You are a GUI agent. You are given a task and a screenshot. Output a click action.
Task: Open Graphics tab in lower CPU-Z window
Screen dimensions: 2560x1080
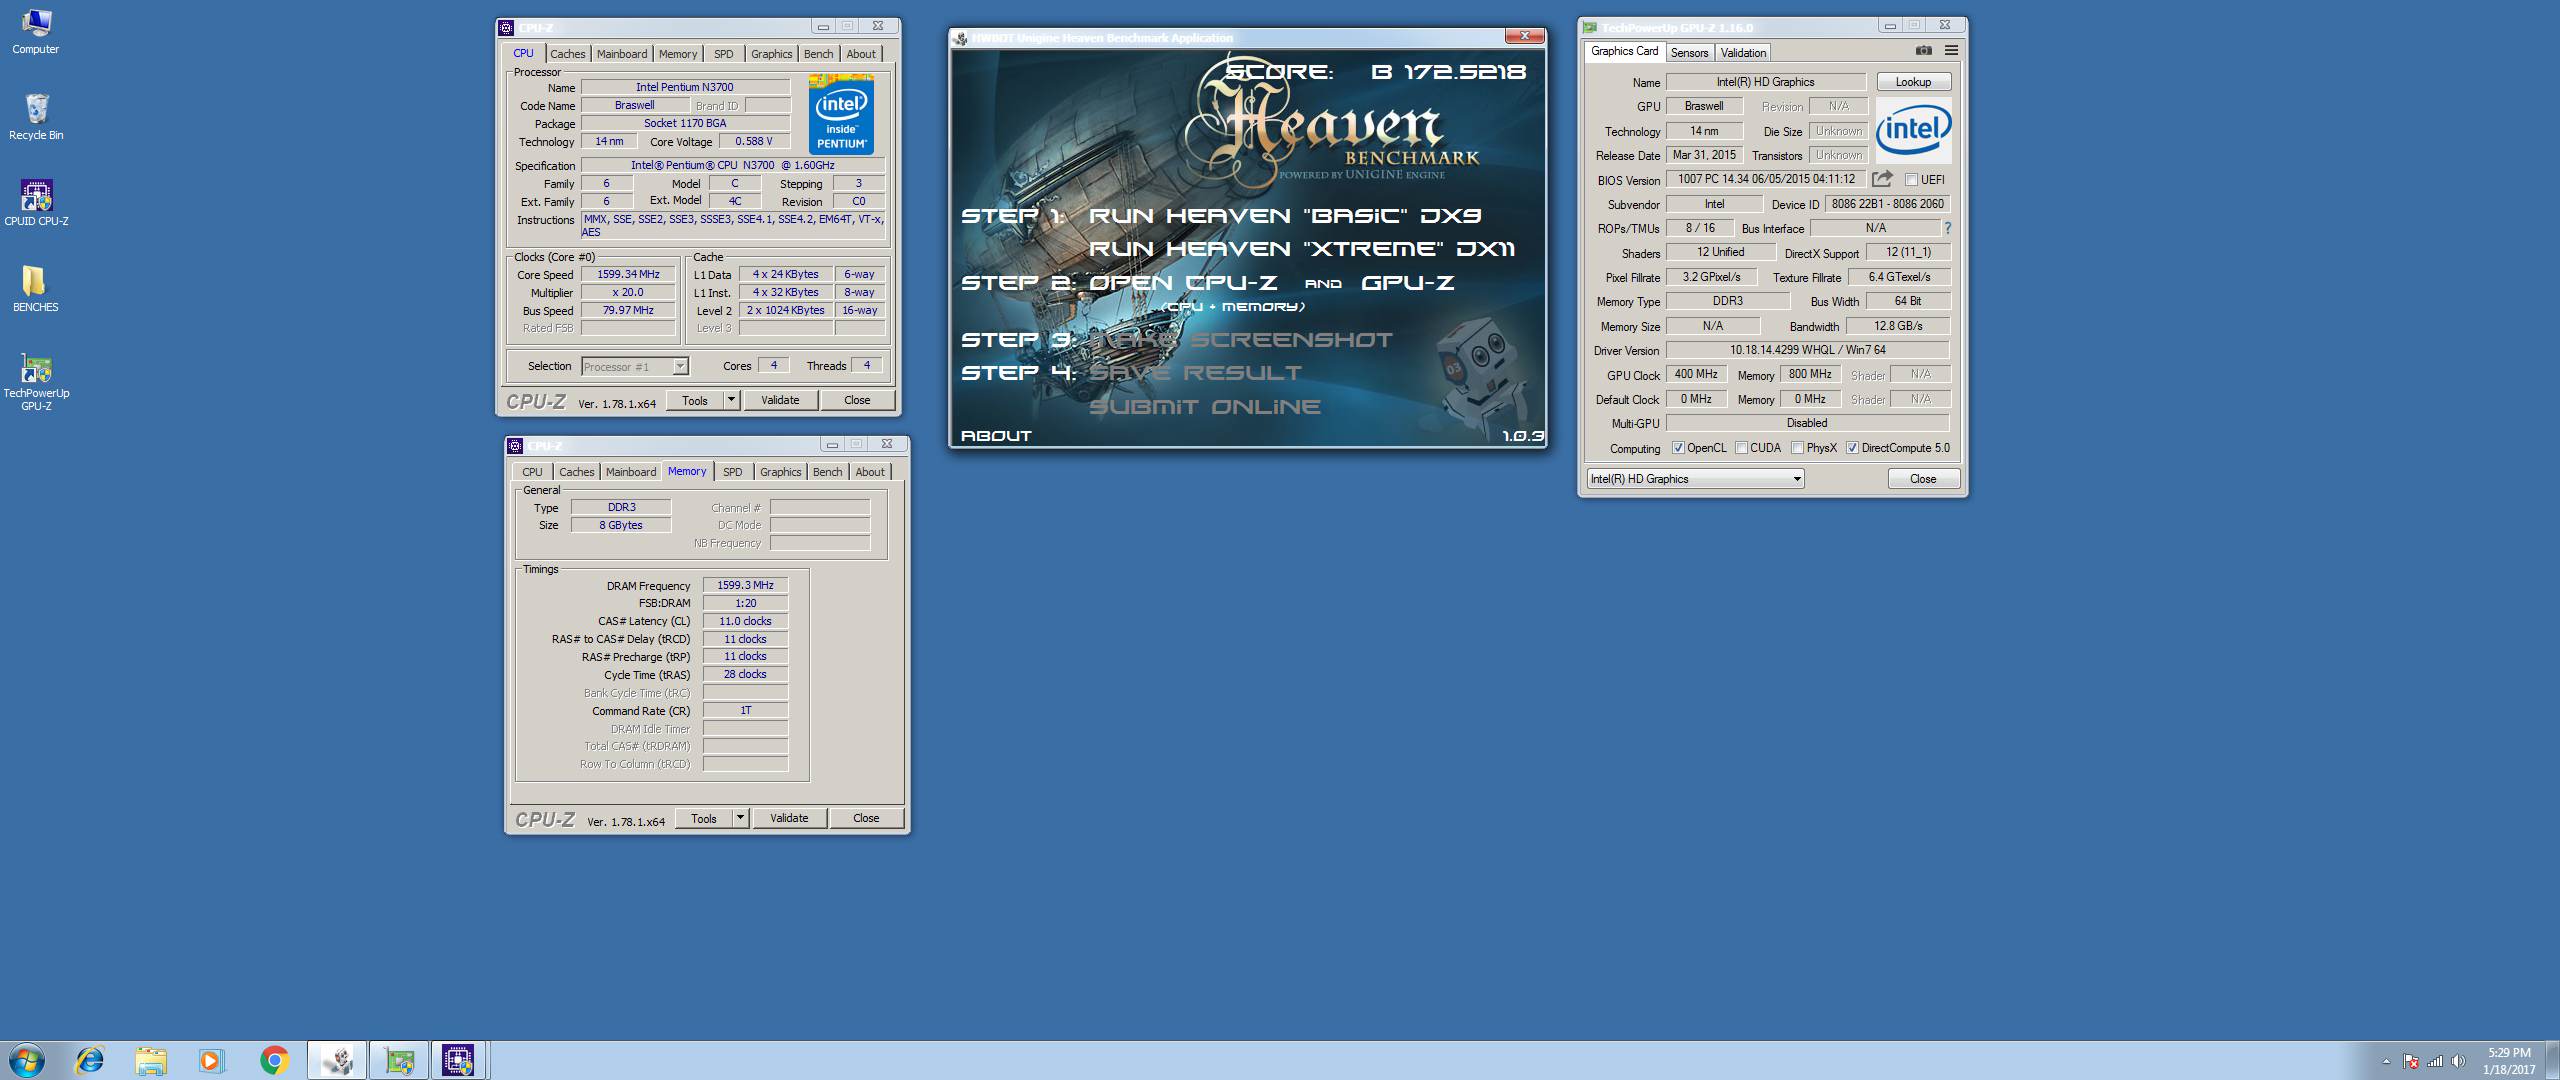tap(780, 472)
